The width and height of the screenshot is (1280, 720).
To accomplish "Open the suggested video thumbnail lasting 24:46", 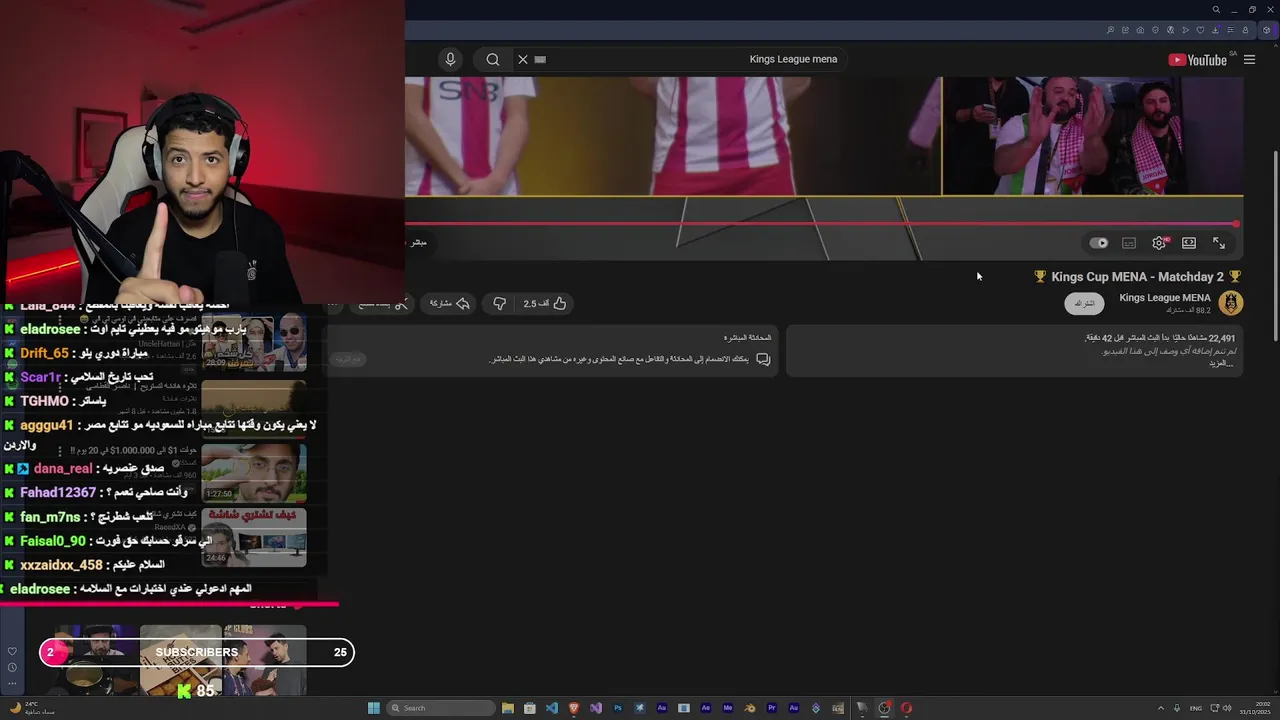I will click(254, 537).
